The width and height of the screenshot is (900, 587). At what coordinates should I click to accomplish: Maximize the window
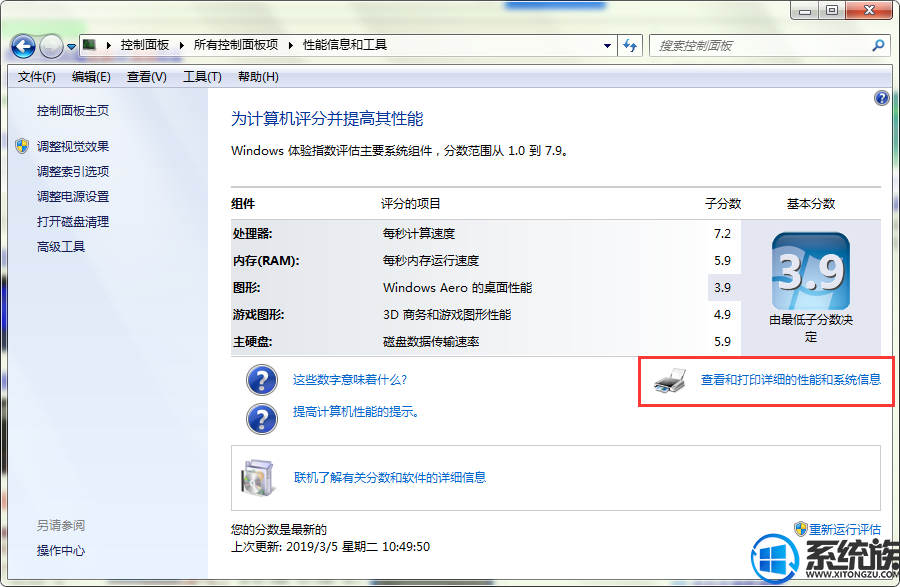point(832,10)
